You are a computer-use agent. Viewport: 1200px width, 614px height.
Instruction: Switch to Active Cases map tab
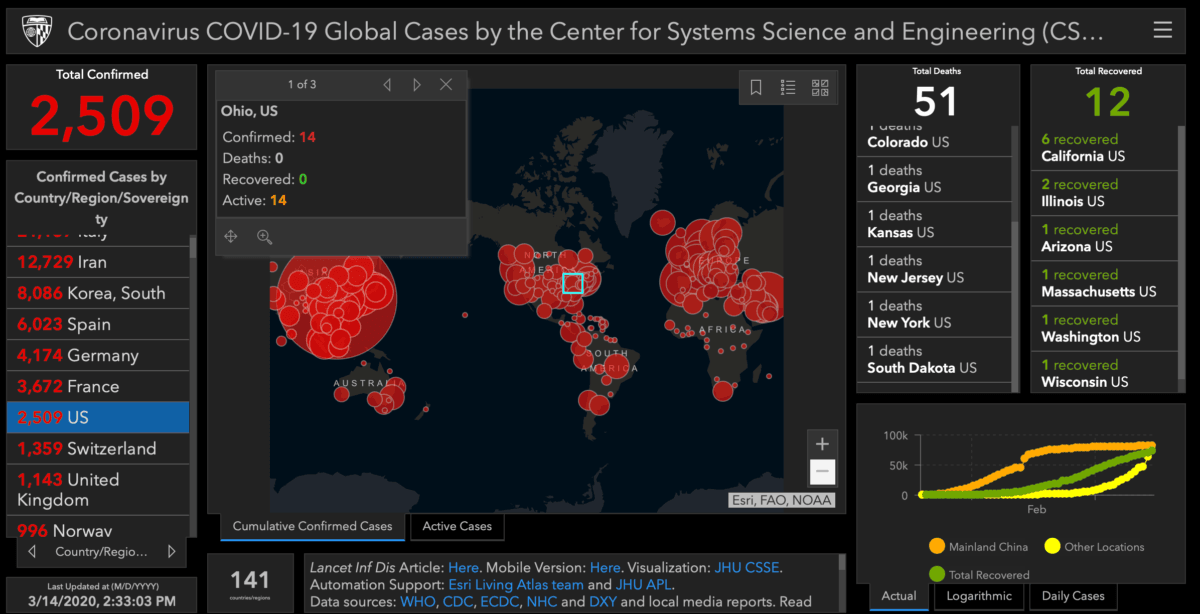[x=457, y=526]
